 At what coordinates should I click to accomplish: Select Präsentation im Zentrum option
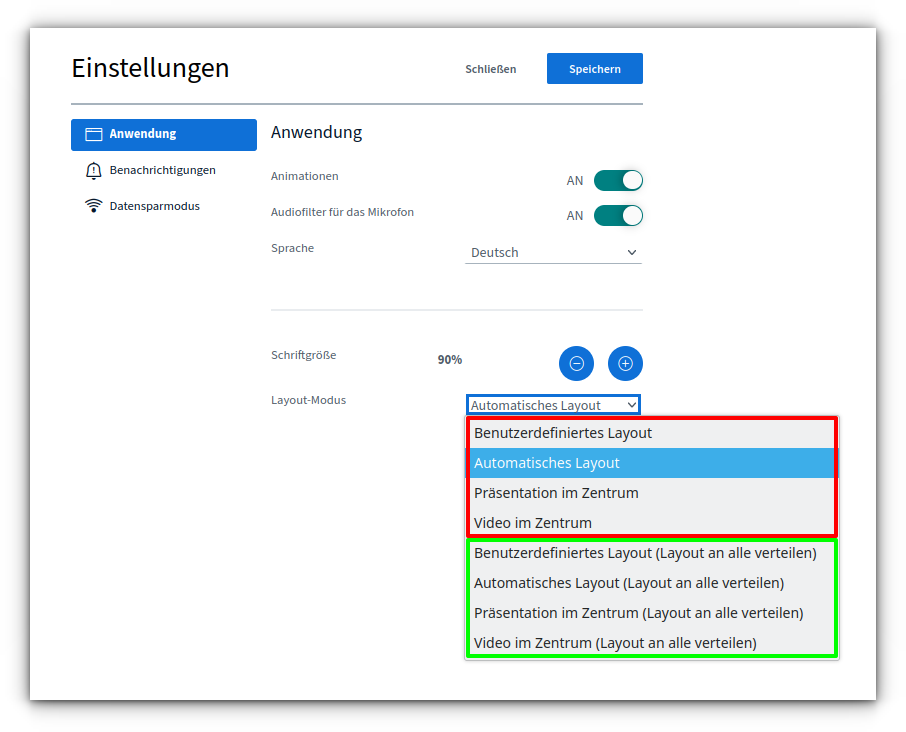click(x=555, y=493)
